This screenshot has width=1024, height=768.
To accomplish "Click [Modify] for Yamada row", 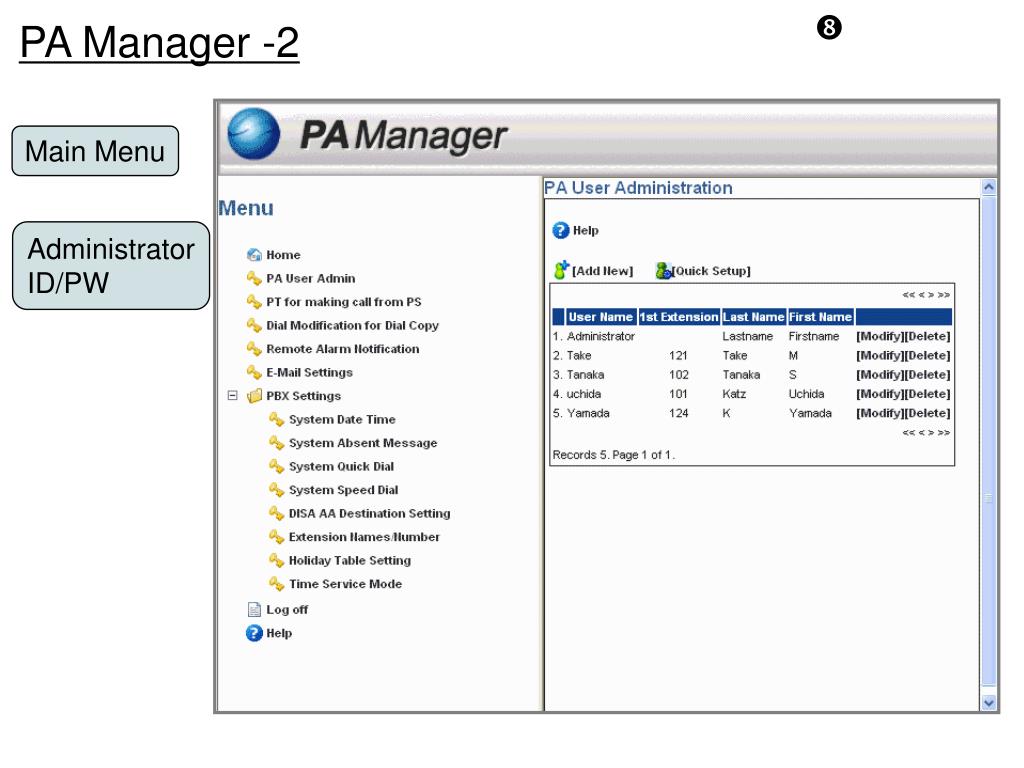I will tap(880, 413).
